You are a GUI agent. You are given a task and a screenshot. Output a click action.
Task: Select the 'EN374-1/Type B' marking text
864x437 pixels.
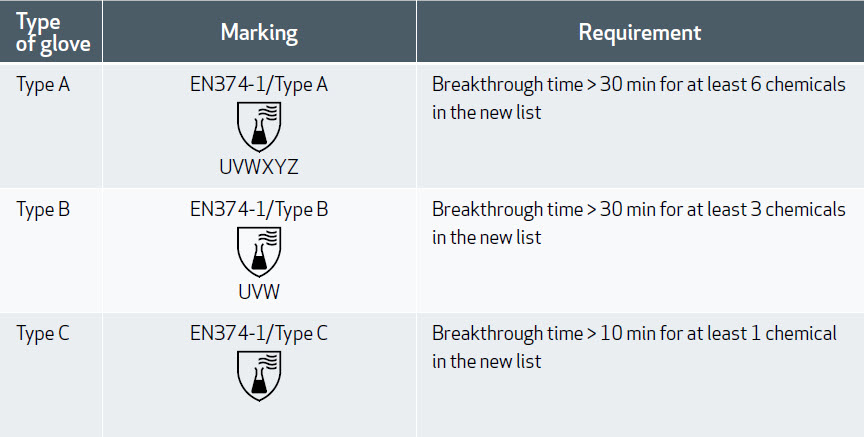click(x=259, y=210)
